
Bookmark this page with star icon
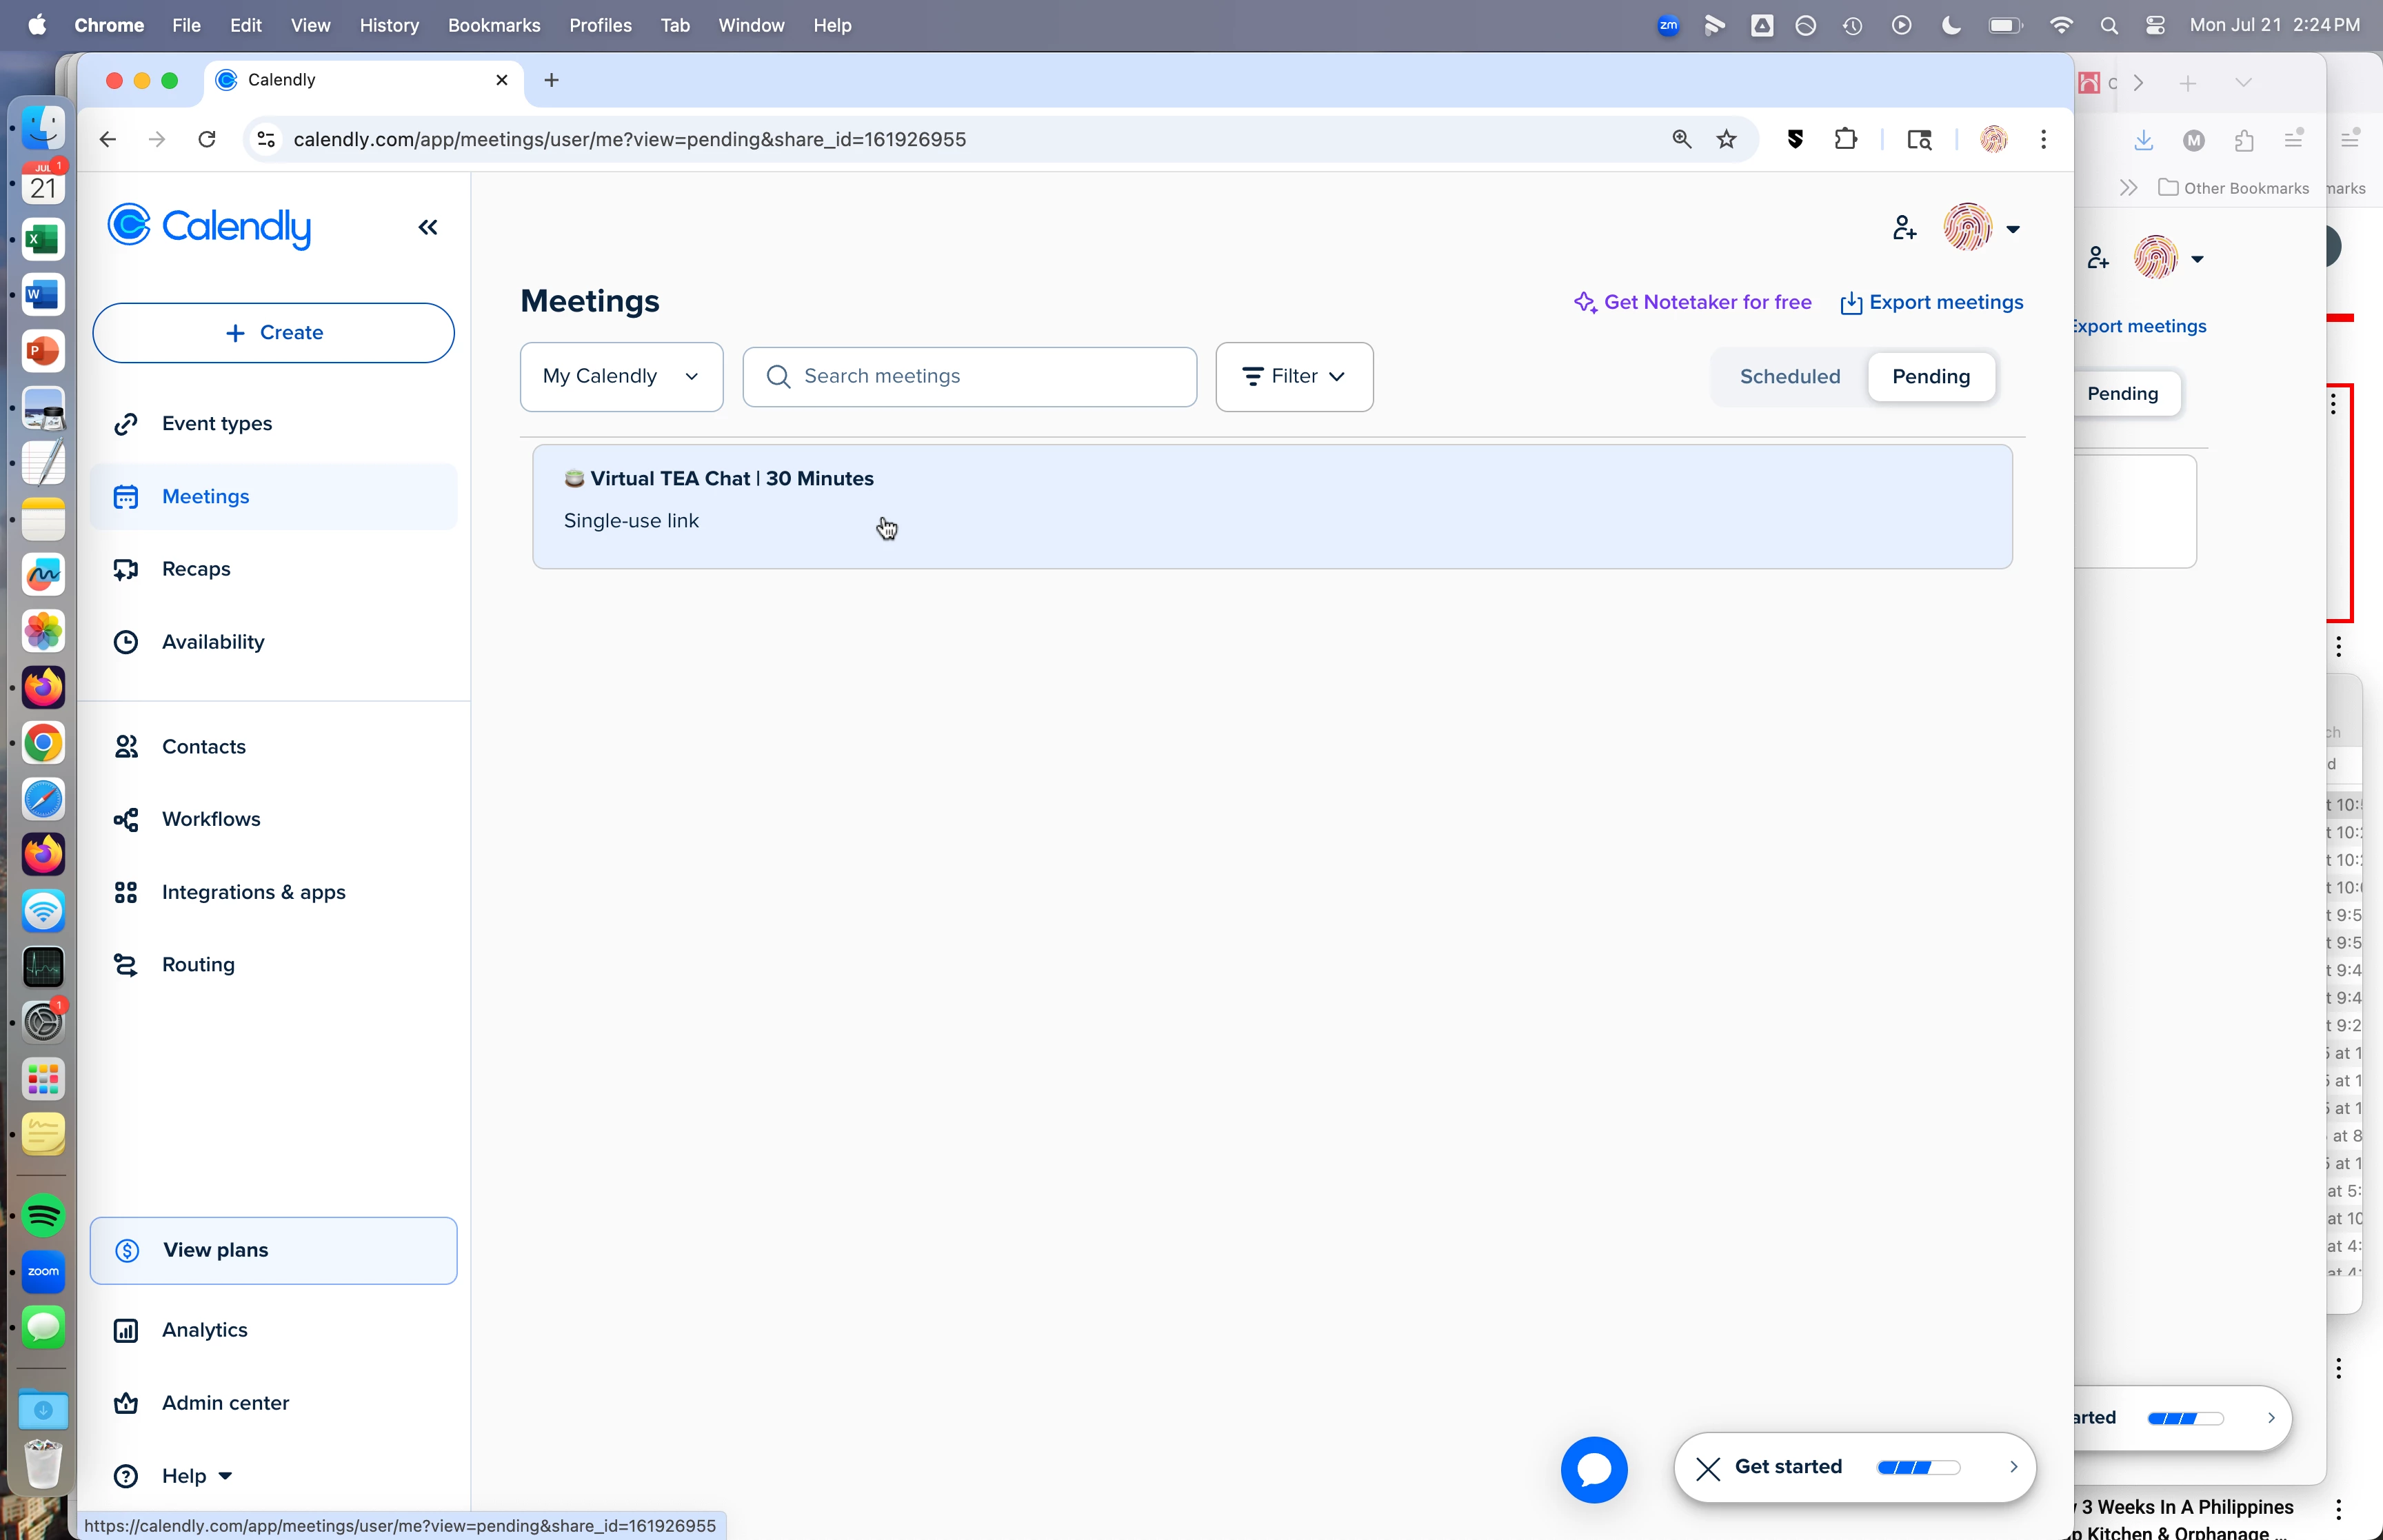tap(1726, 139)
